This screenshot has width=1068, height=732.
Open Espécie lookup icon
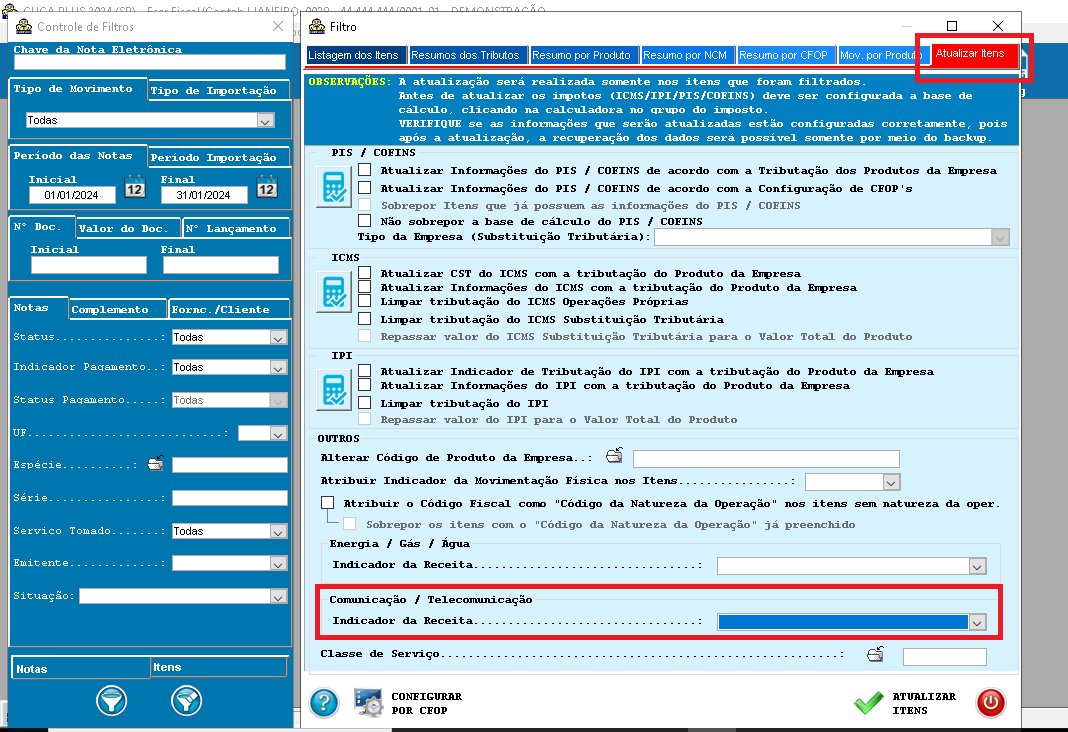point(155,464)
